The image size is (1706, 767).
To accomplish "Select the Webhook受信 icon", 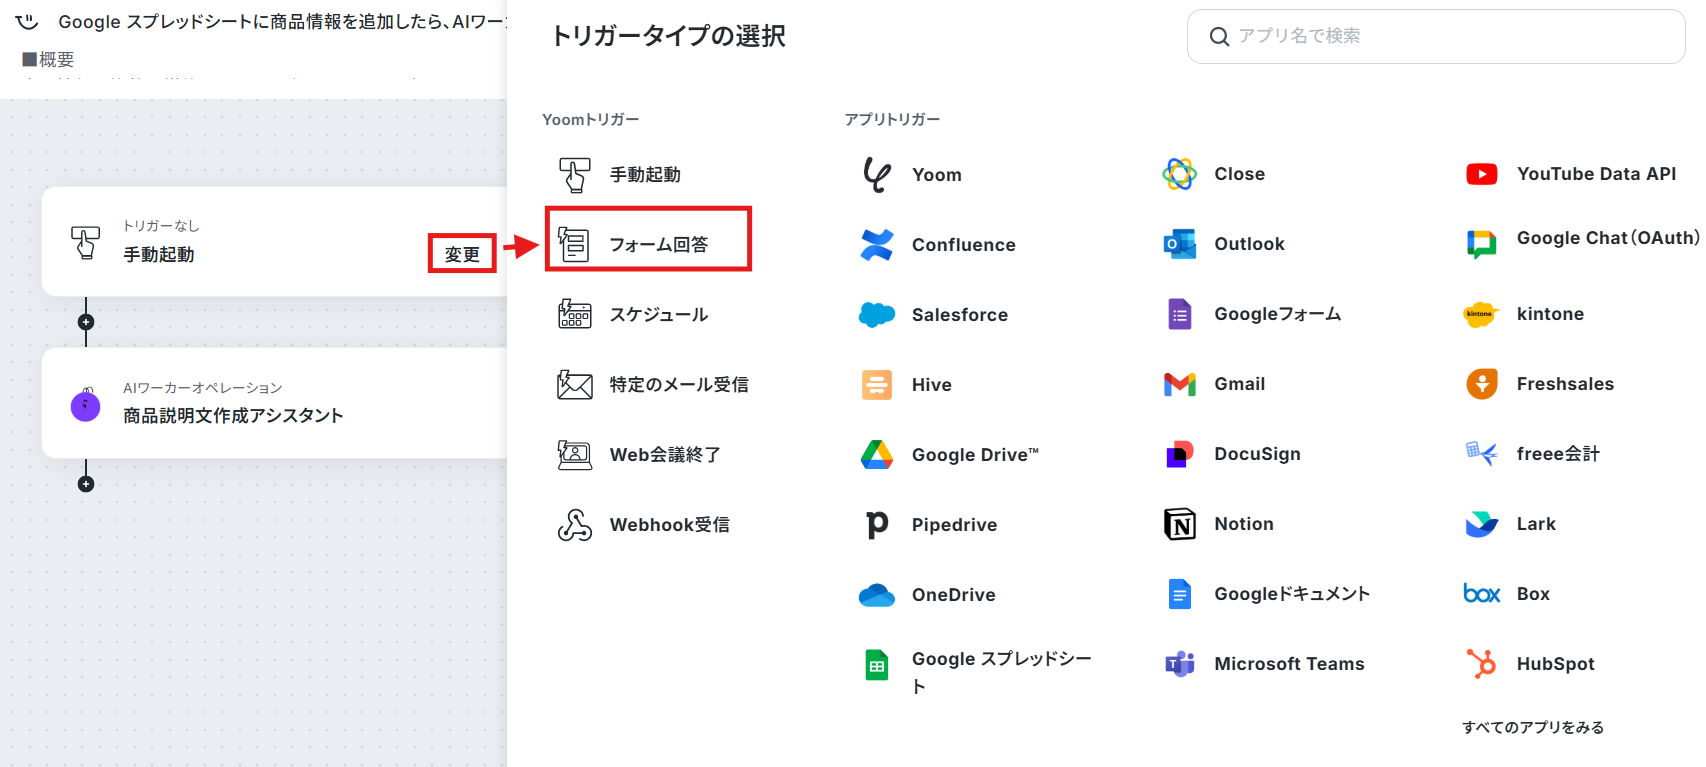I will (x=574, y=525).
